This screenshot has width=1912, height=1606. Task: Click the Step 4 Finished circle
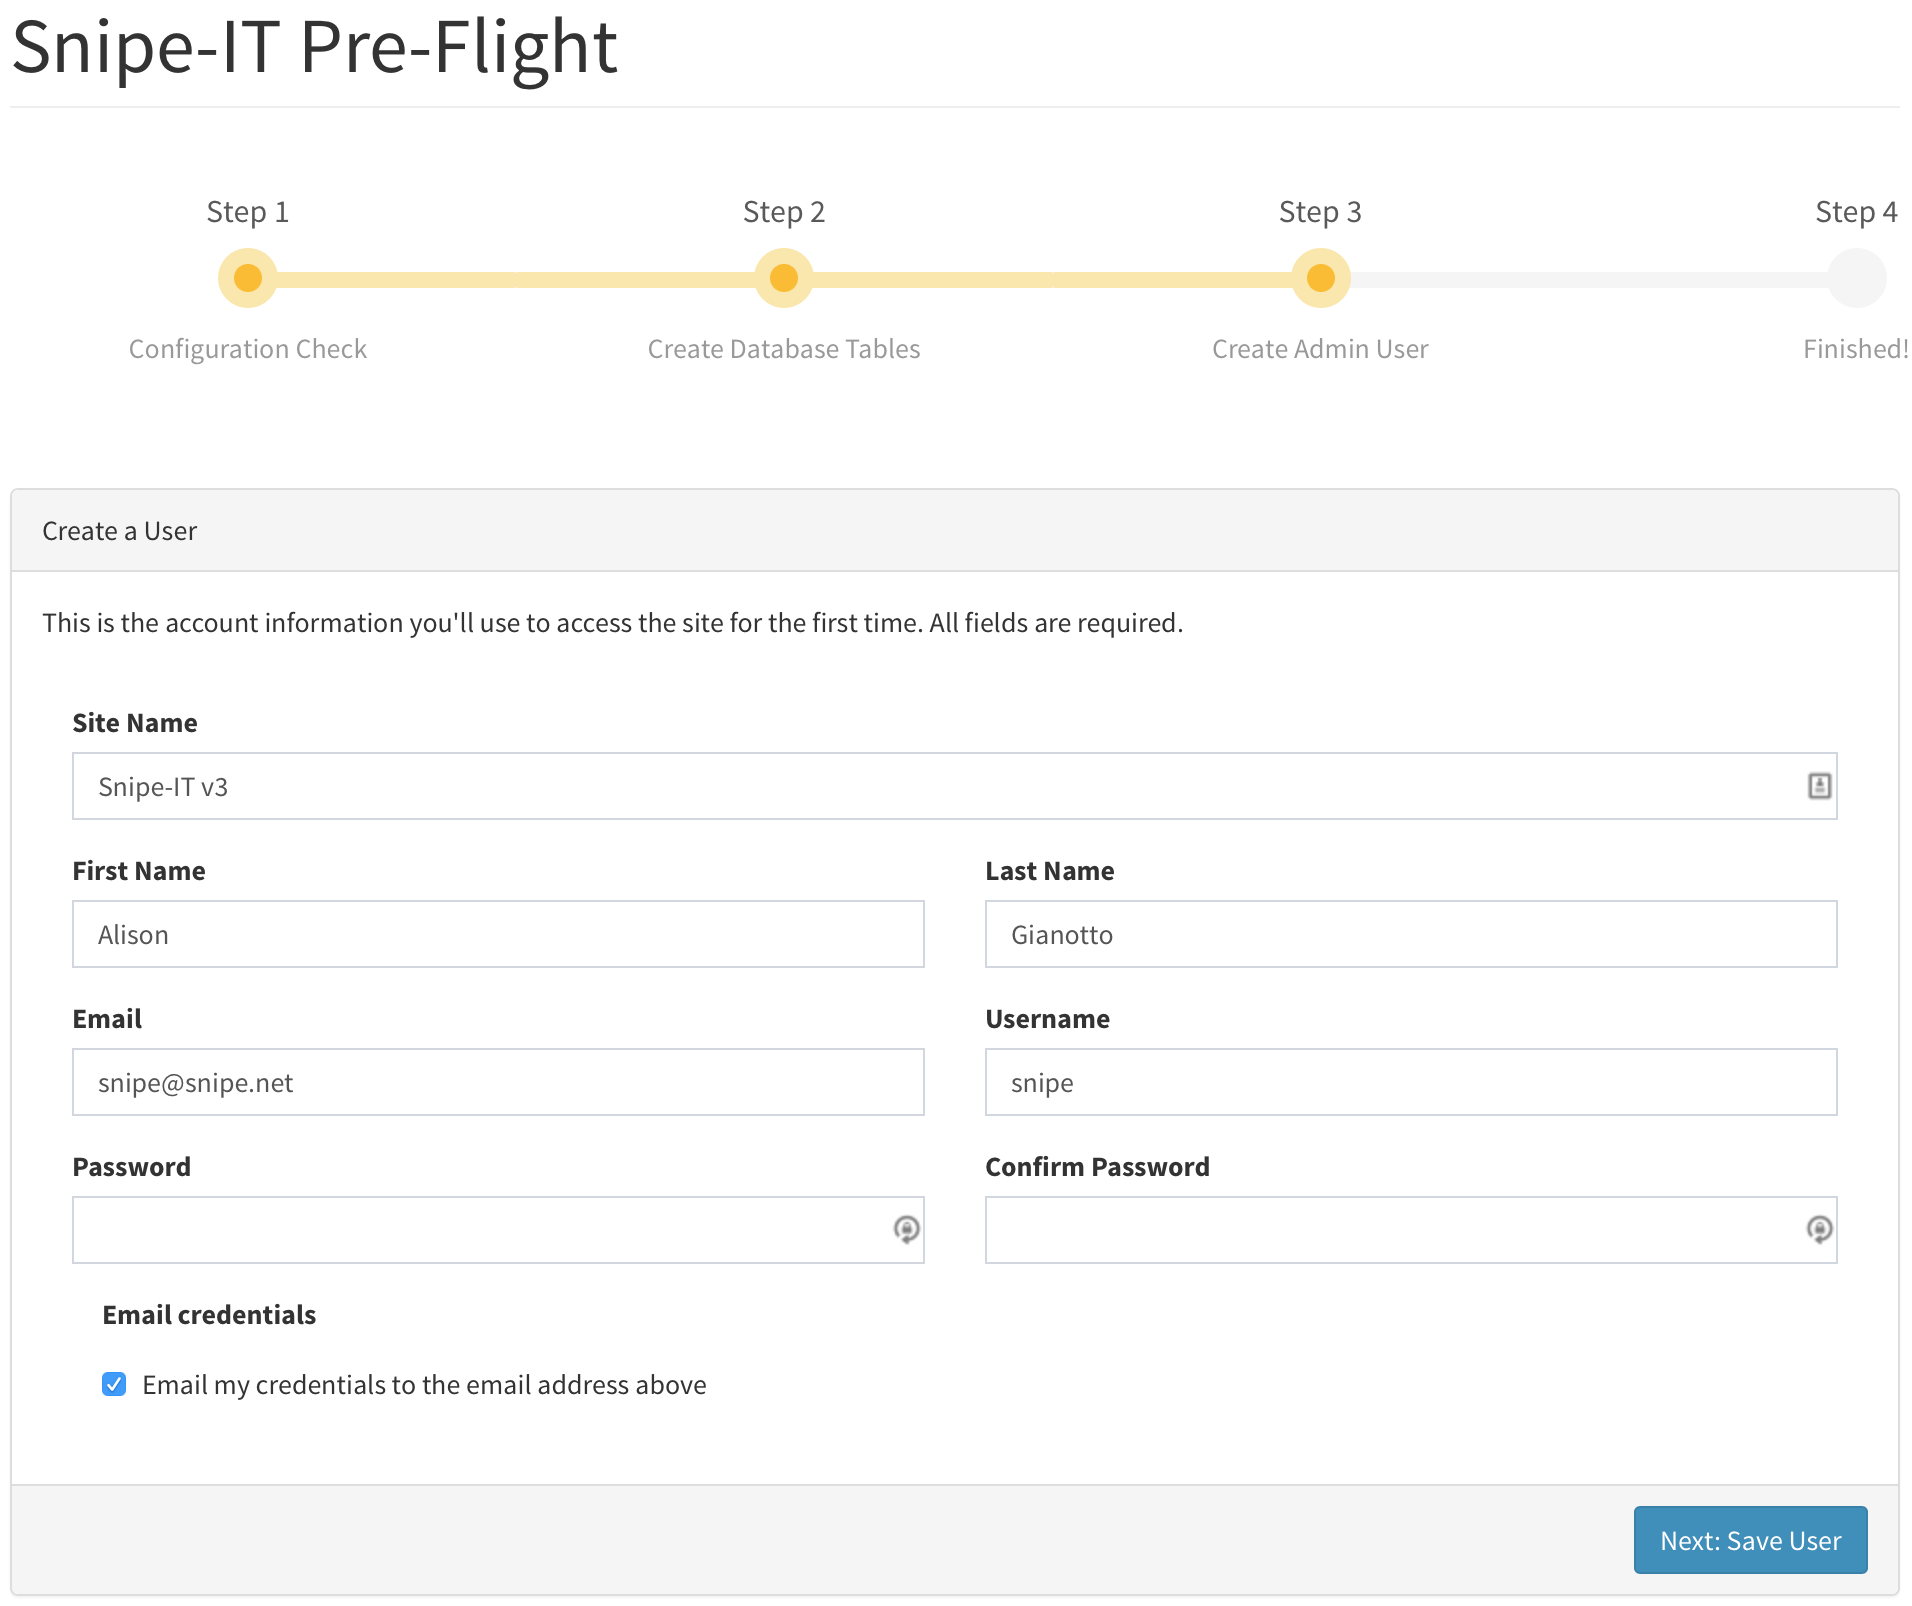click(1856, 278)
